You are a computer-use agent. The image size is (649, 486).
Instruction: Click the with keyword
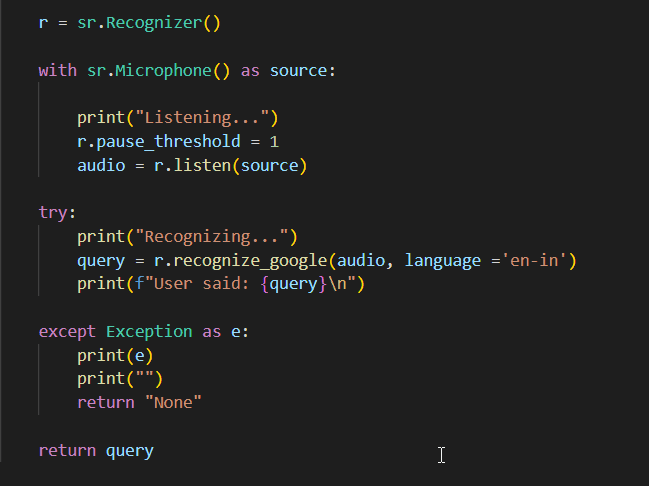57,70
